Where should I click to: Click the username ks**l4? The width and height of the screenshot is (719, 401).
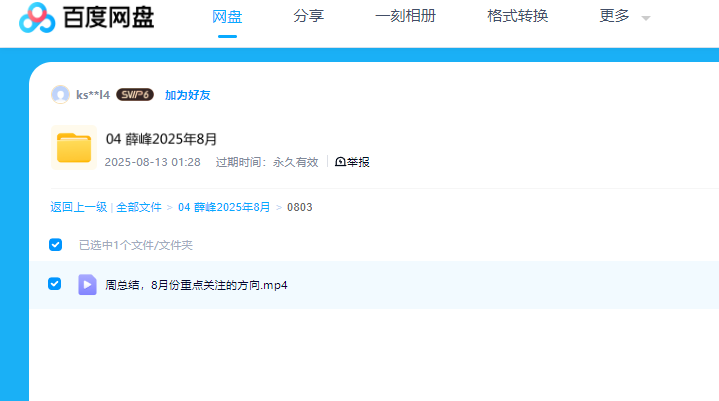tap(93, 95)
